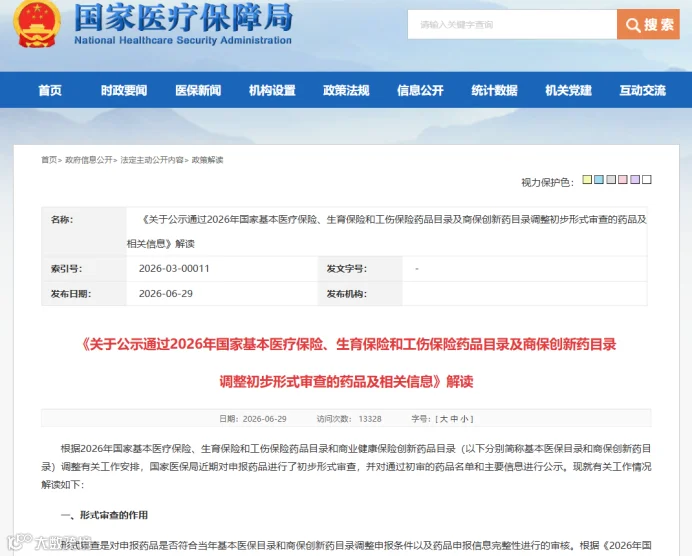Set font size to 中
The width and height of the screenshot is (692, 557).
[454, 419]
